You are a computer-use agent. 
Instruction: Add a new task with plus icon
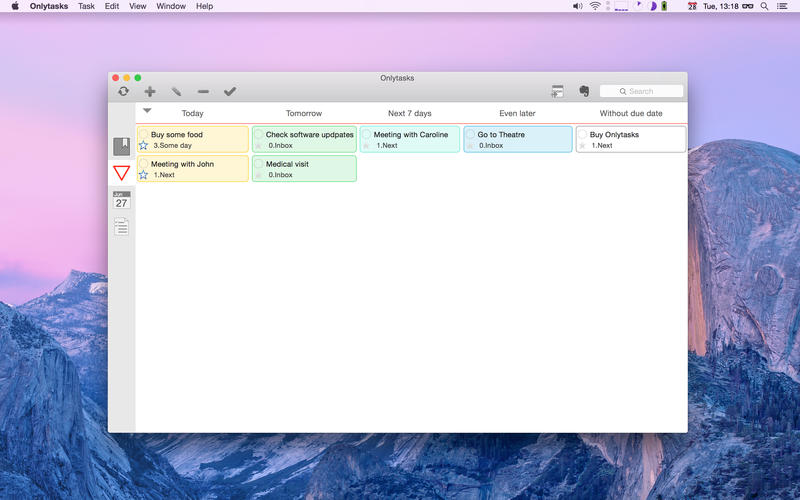(x=150, y=91)
